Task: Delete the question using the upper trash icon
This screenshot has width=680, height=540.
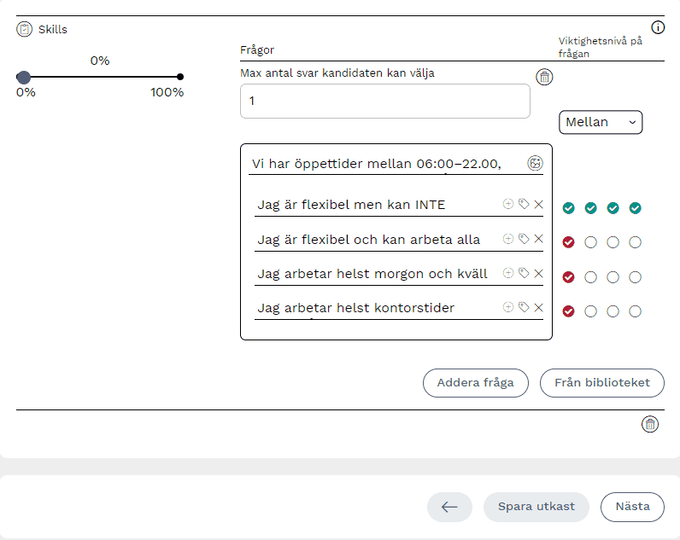Action: [543, 77]
